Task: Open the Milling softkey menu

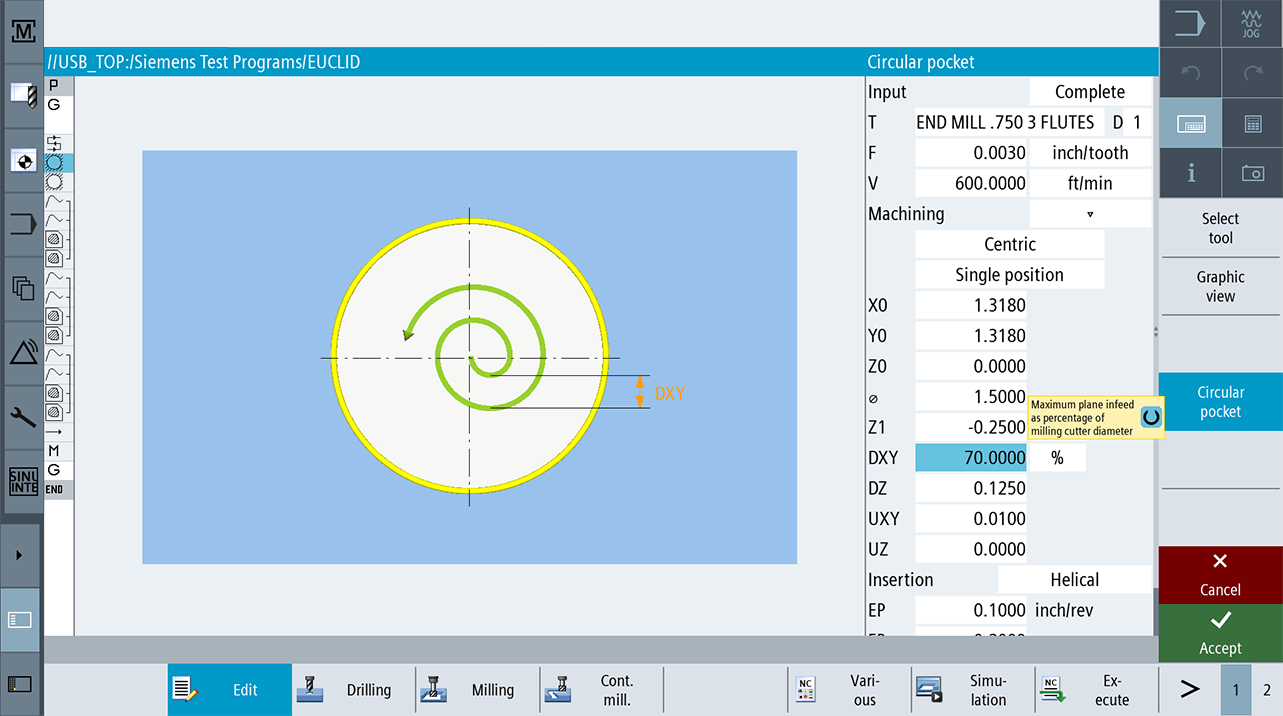Action: (478, 690)
